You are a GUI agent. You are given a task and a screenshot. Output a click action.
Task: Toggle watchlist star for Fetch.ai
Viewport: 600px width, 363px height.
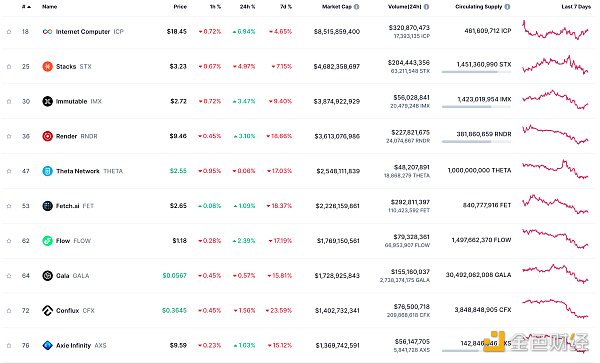[x=9, y=206]
